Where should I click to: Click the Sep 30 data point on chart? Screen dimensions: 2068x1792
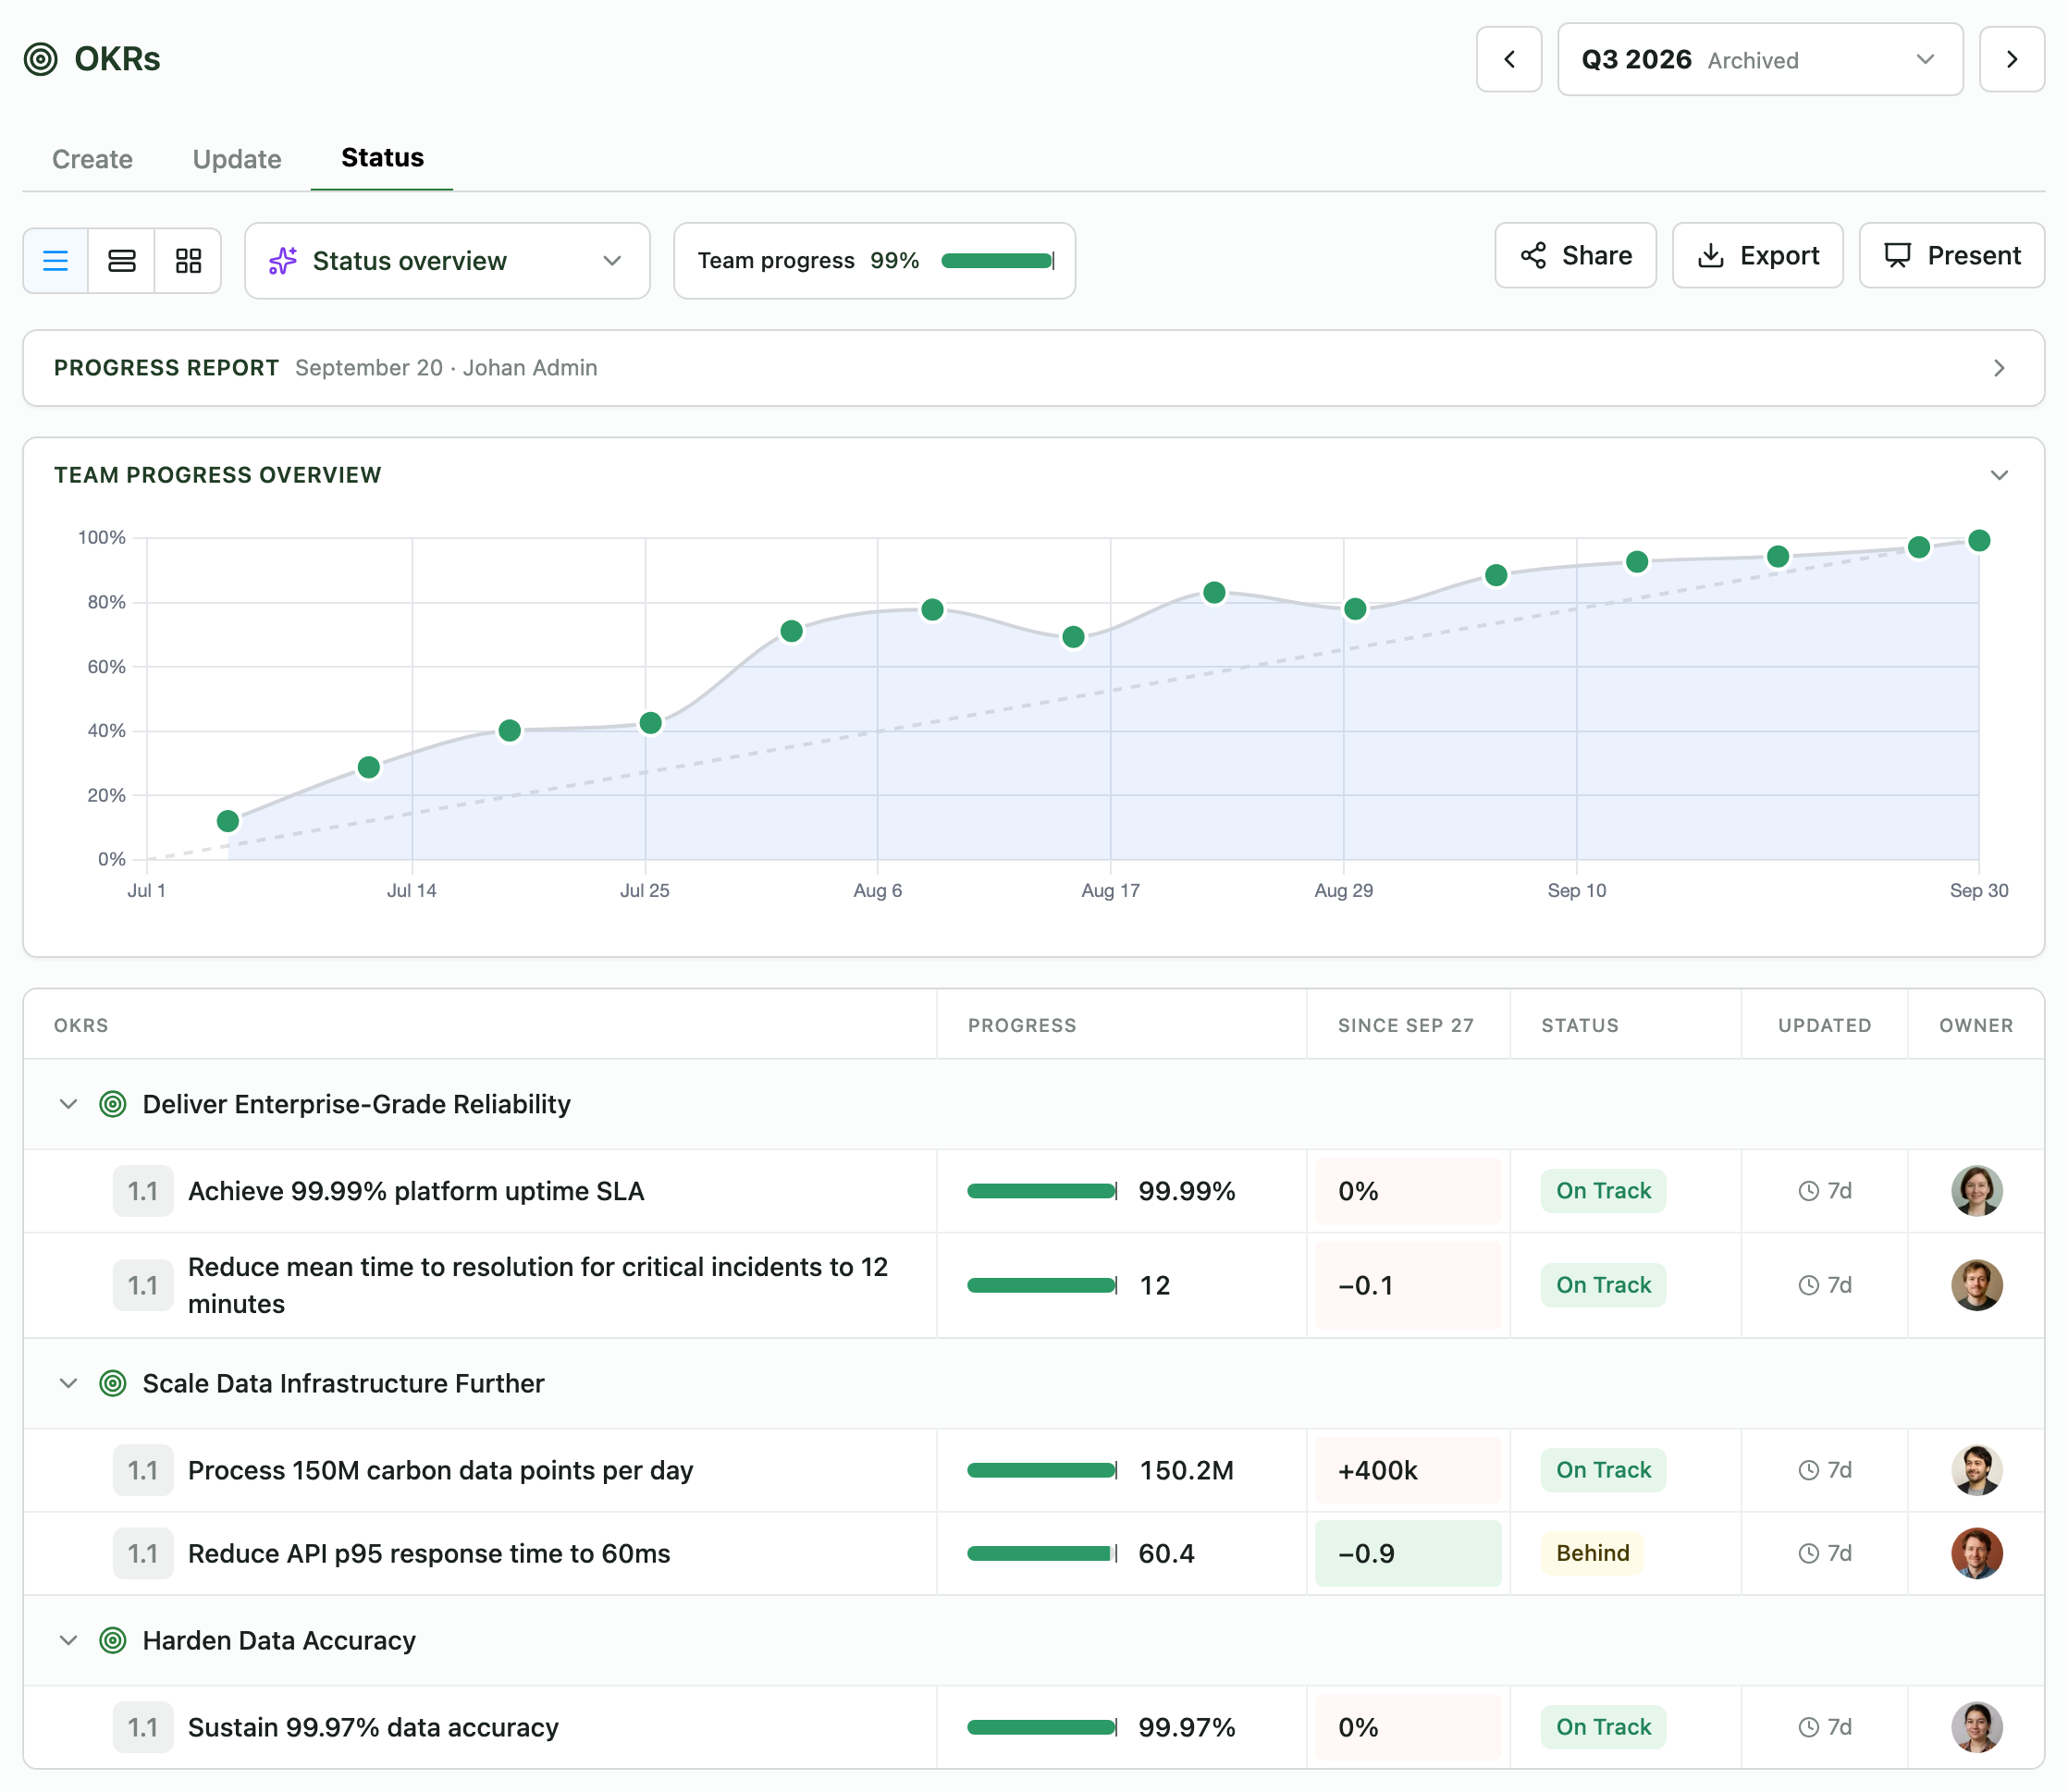tap(1978, 541)
